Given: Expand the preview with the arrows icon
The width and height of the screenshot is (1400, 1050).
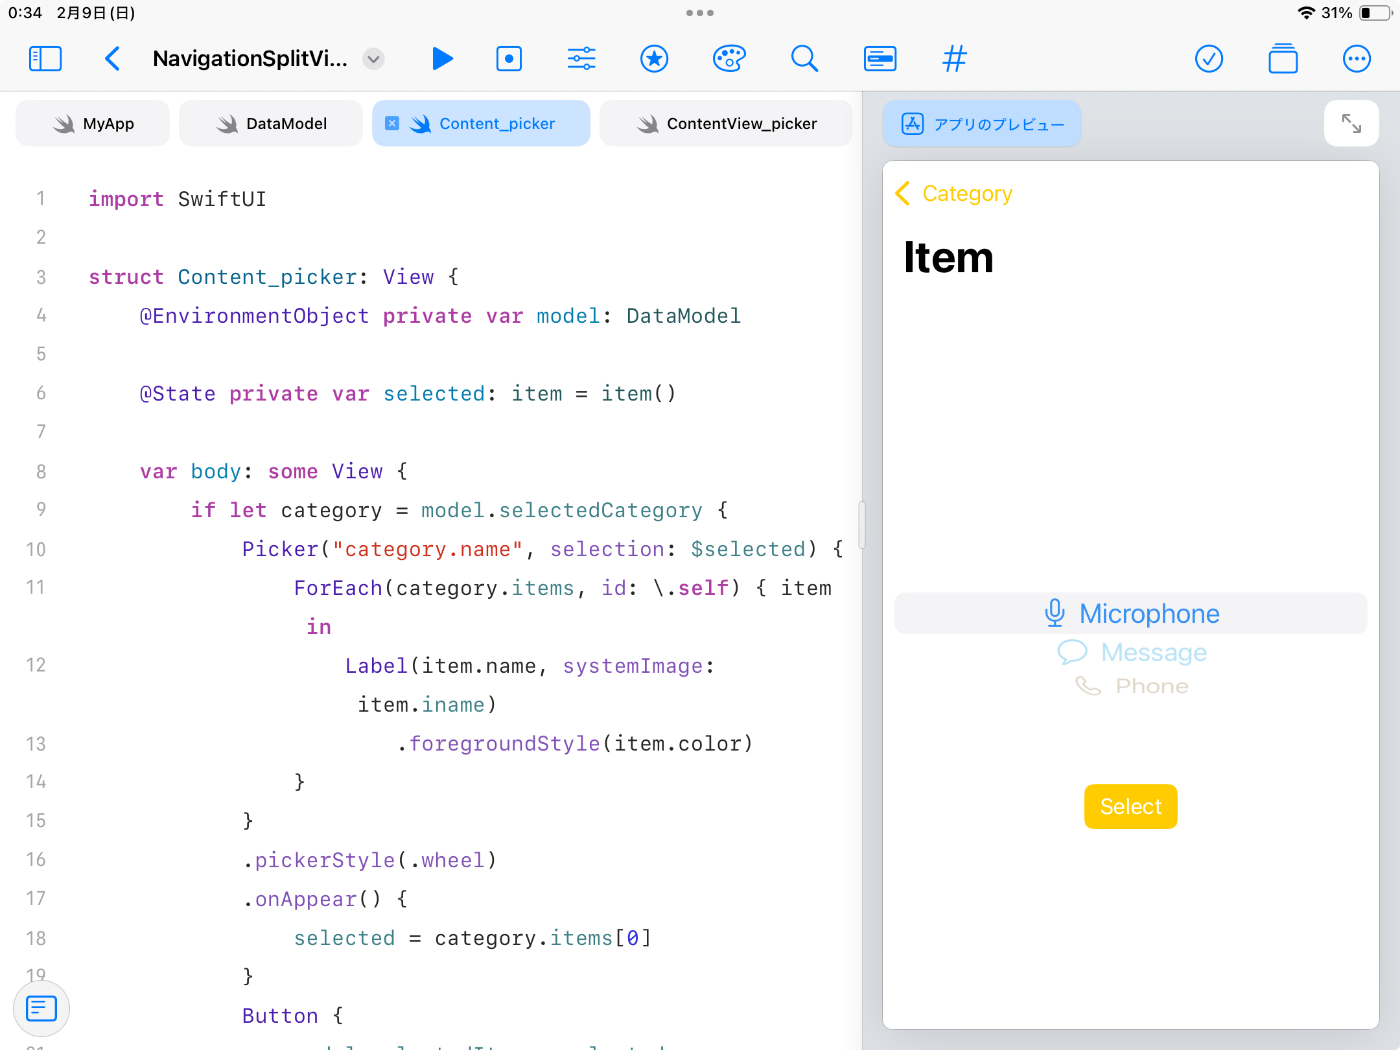Looking at the screenshot, I should coord(1351,124).
